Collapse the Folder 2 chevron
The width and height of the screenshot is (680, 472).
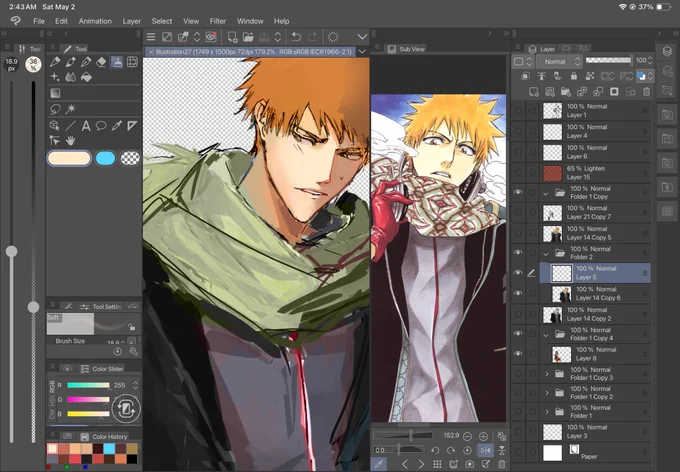click(546, 253)
